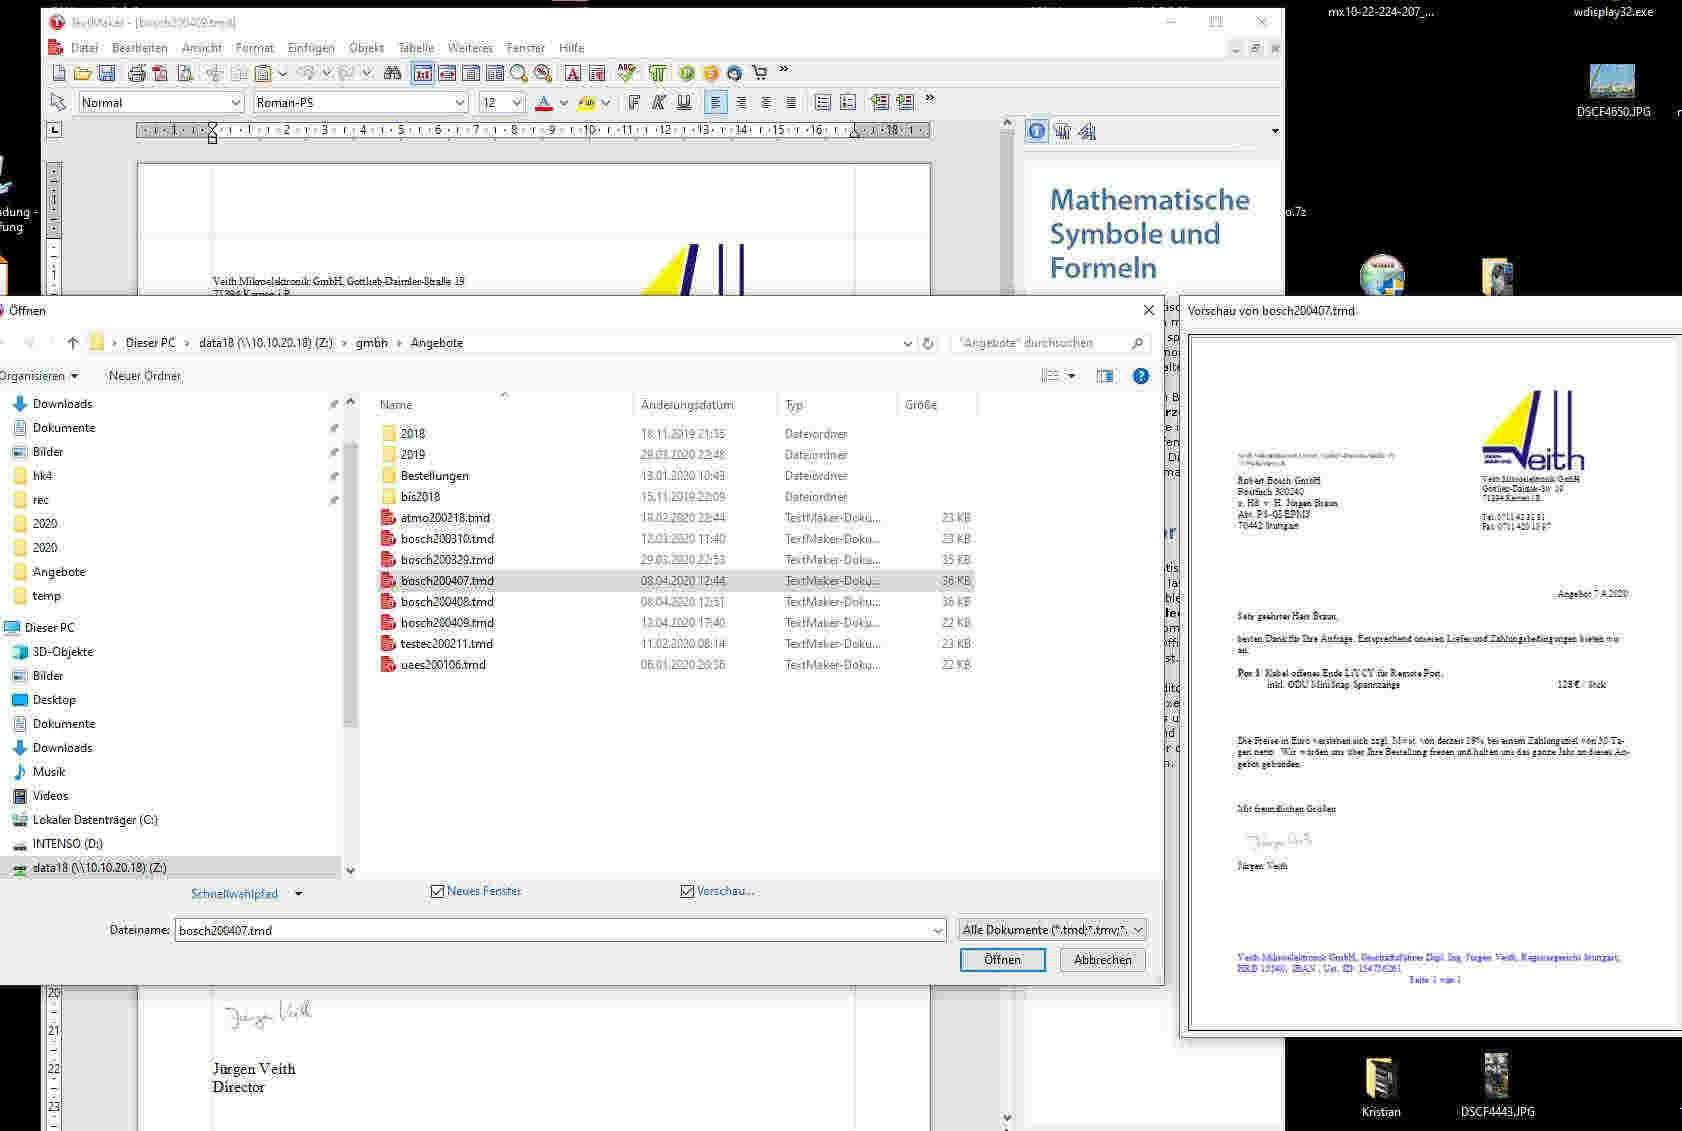Expand the Dateiname history dropdown arrow

click(x=937, y=930)
